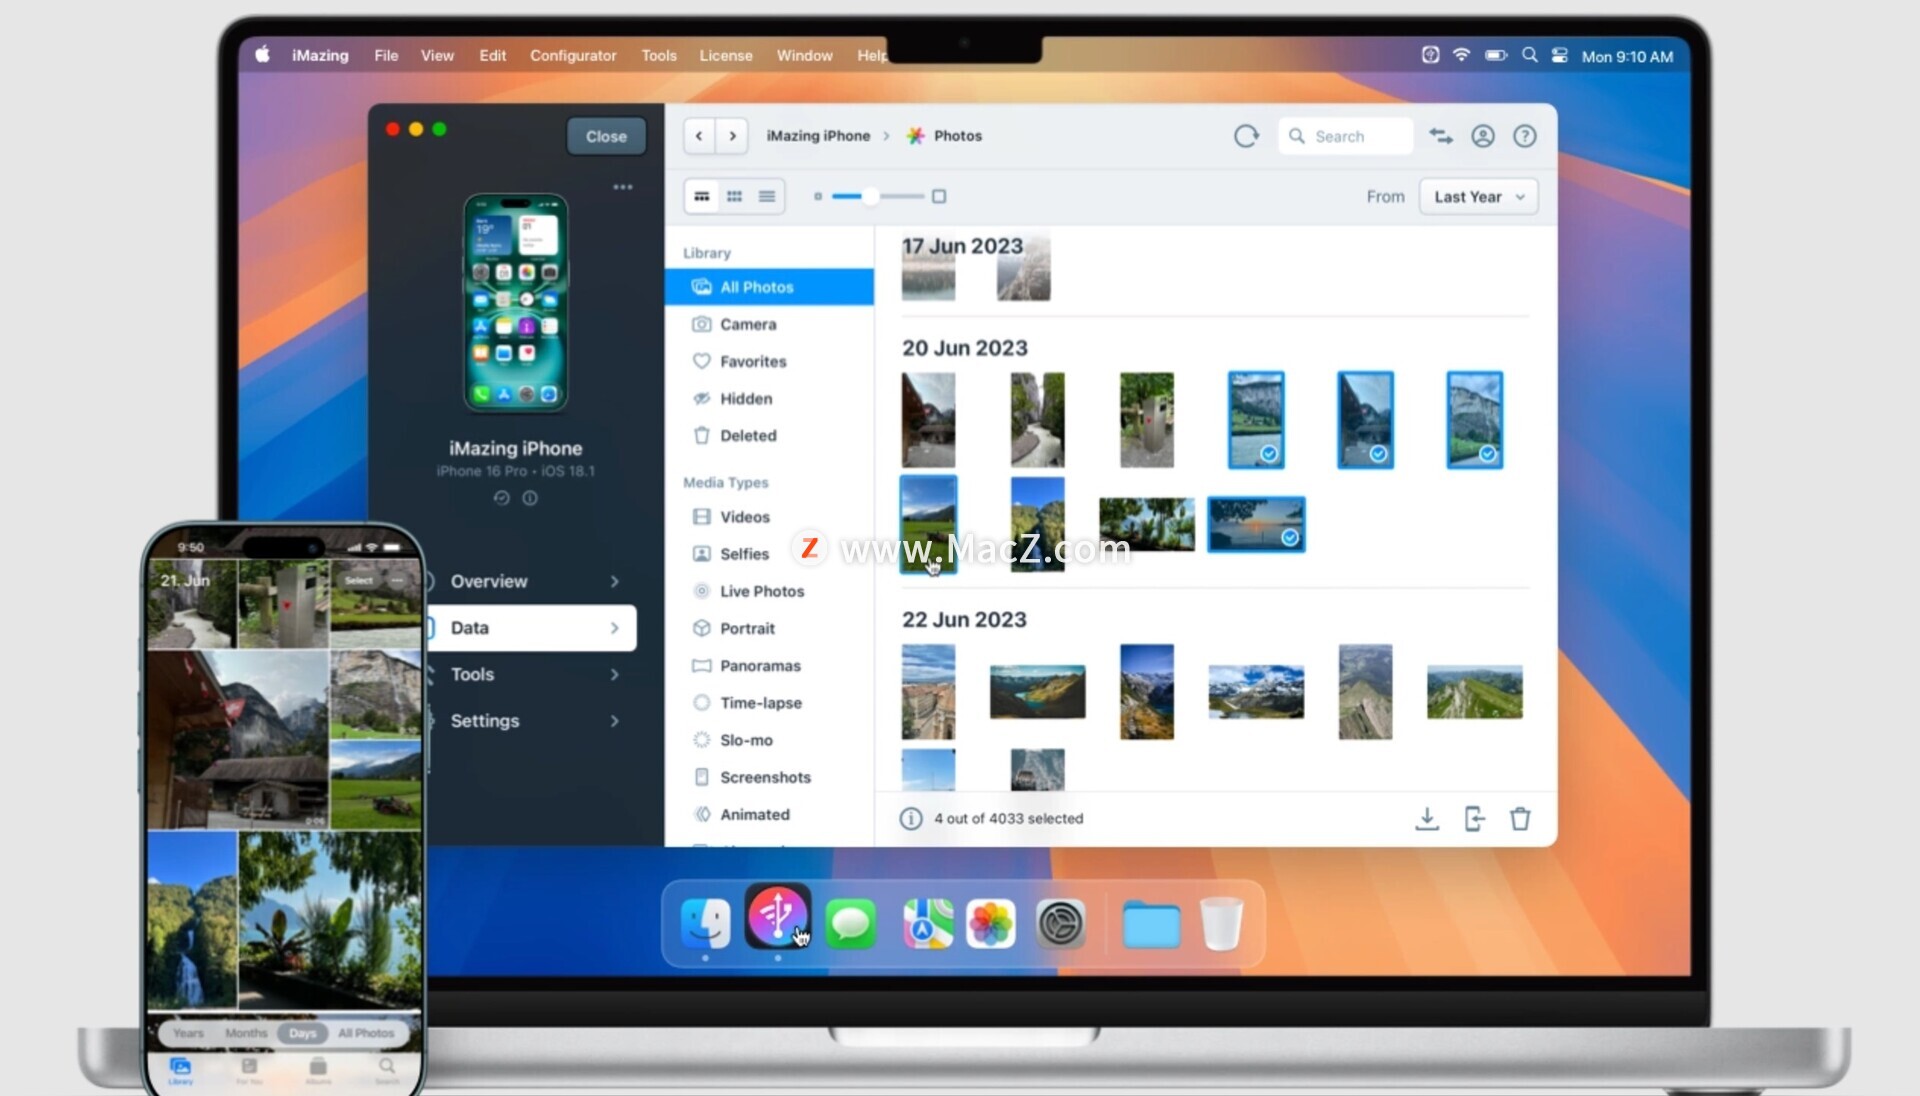The width and height of the screenshot is (1920, 1096).
Task: Filter by Videos media type
Action: click(769, 516)
